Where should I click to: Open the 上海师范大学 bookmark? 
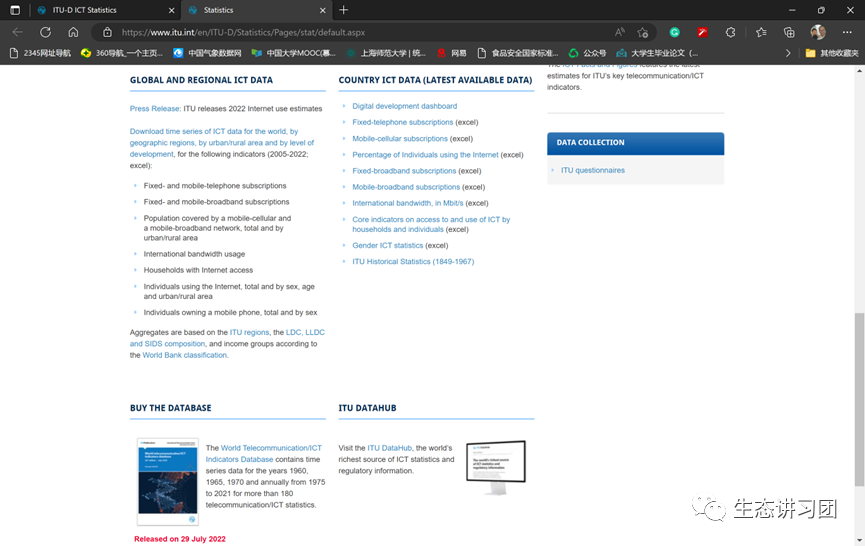(x=386, y=53)
